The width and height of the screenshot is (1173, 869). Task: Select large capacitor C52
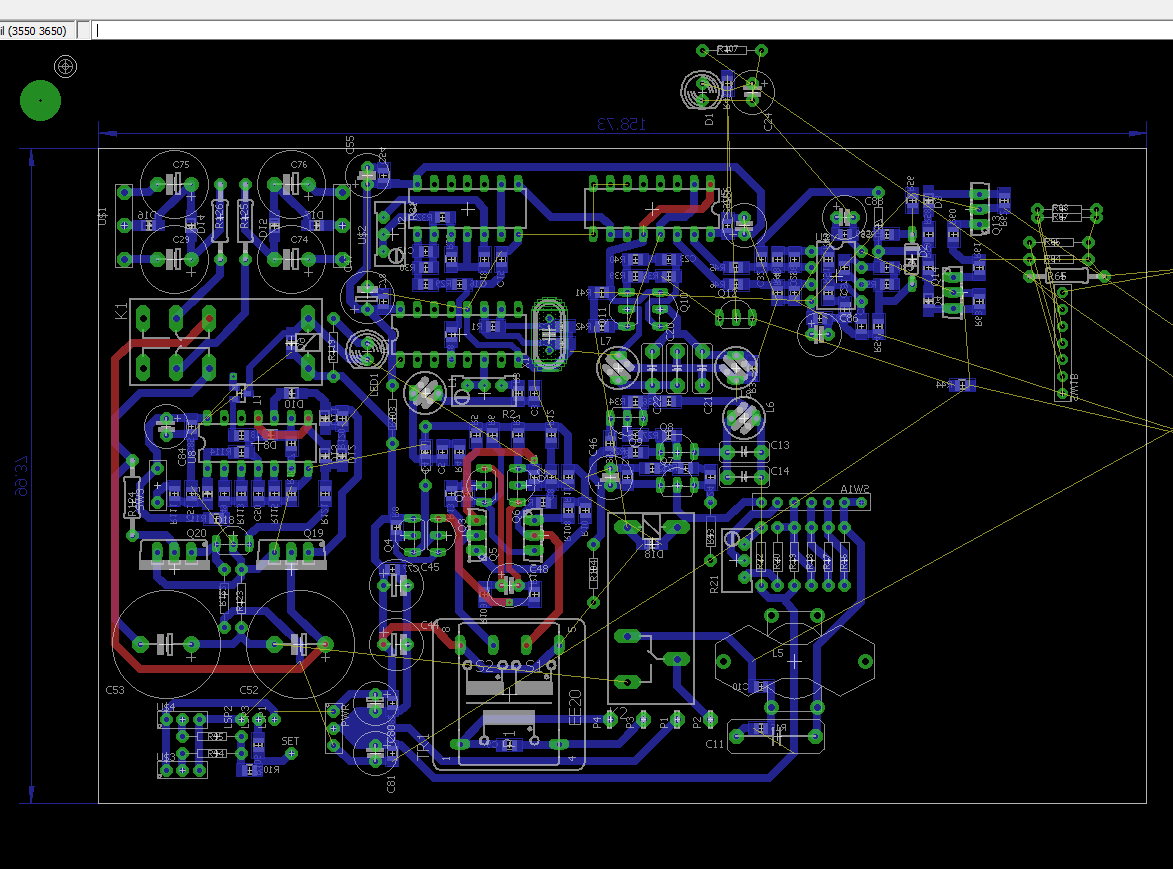[x=299, y=644]
